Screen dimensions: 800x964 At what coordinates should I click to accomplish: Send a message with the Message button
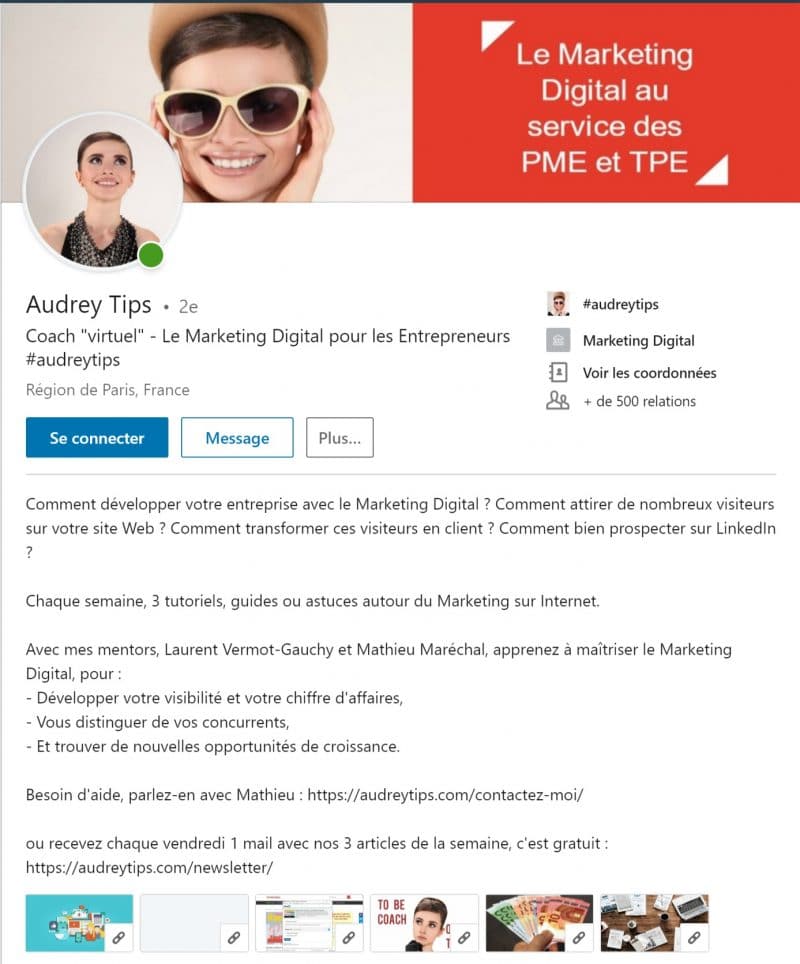237,438
